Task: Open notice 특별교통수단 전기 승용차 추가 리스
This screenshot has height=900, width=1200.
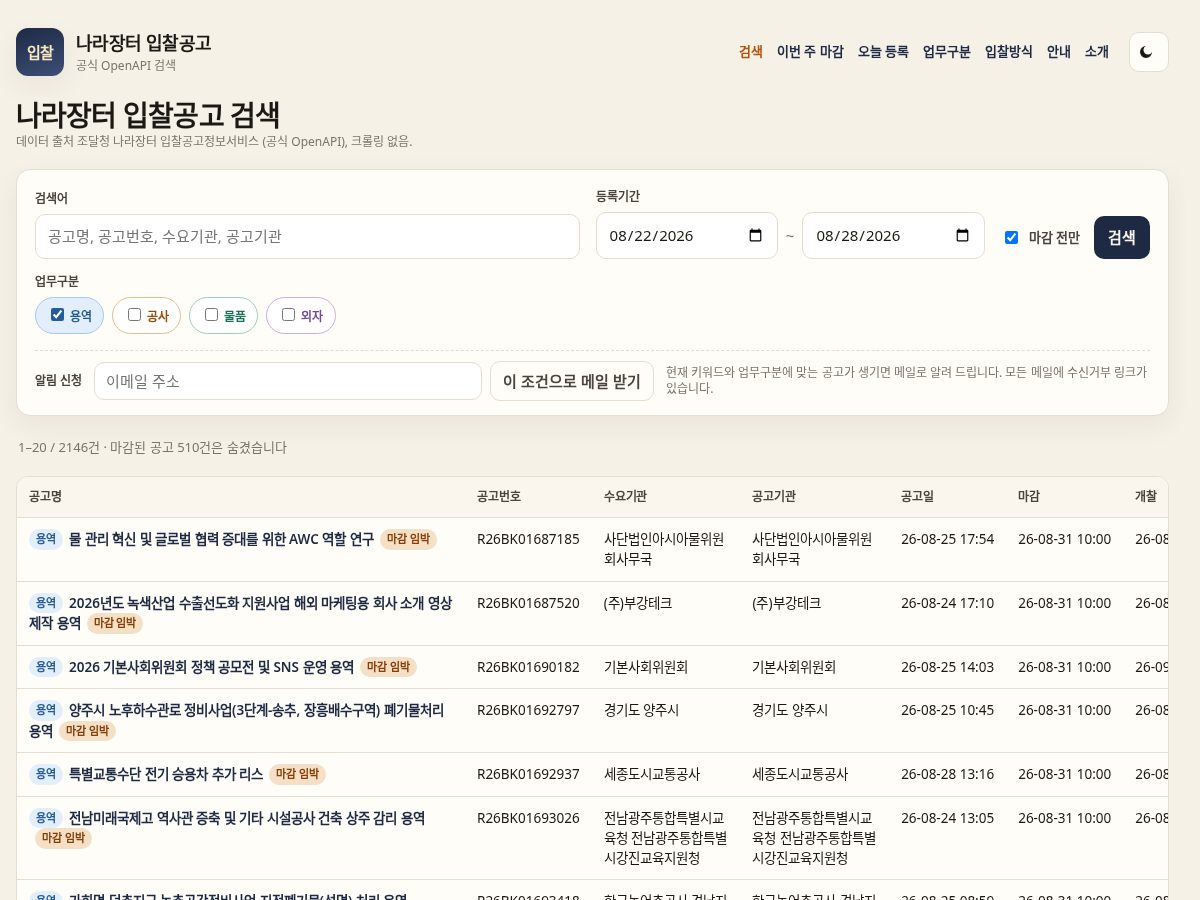Action: 166,774
